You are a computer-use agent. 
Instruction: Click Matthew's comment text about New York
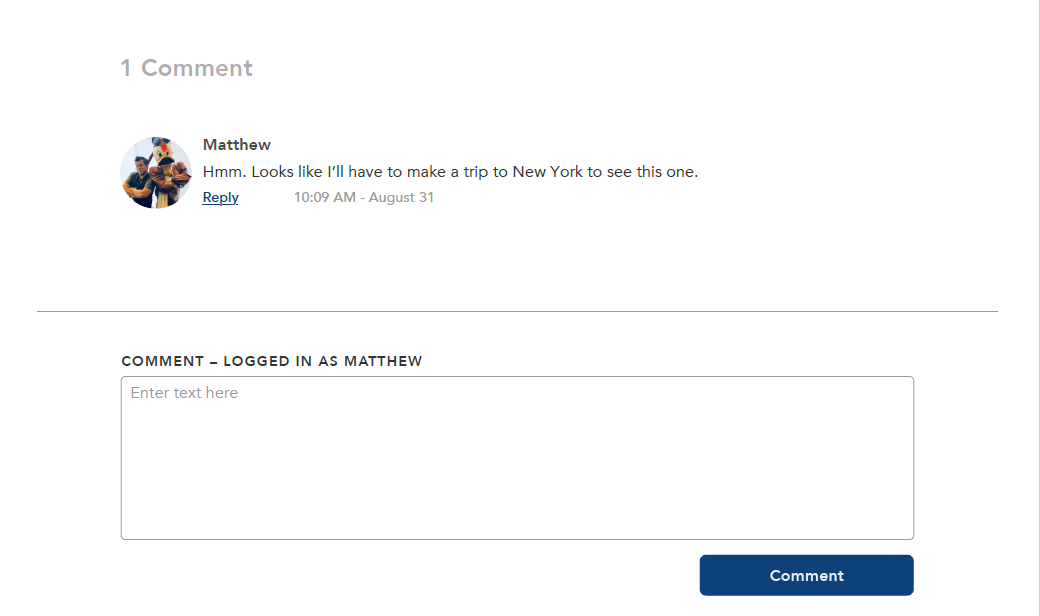point(450,172)
